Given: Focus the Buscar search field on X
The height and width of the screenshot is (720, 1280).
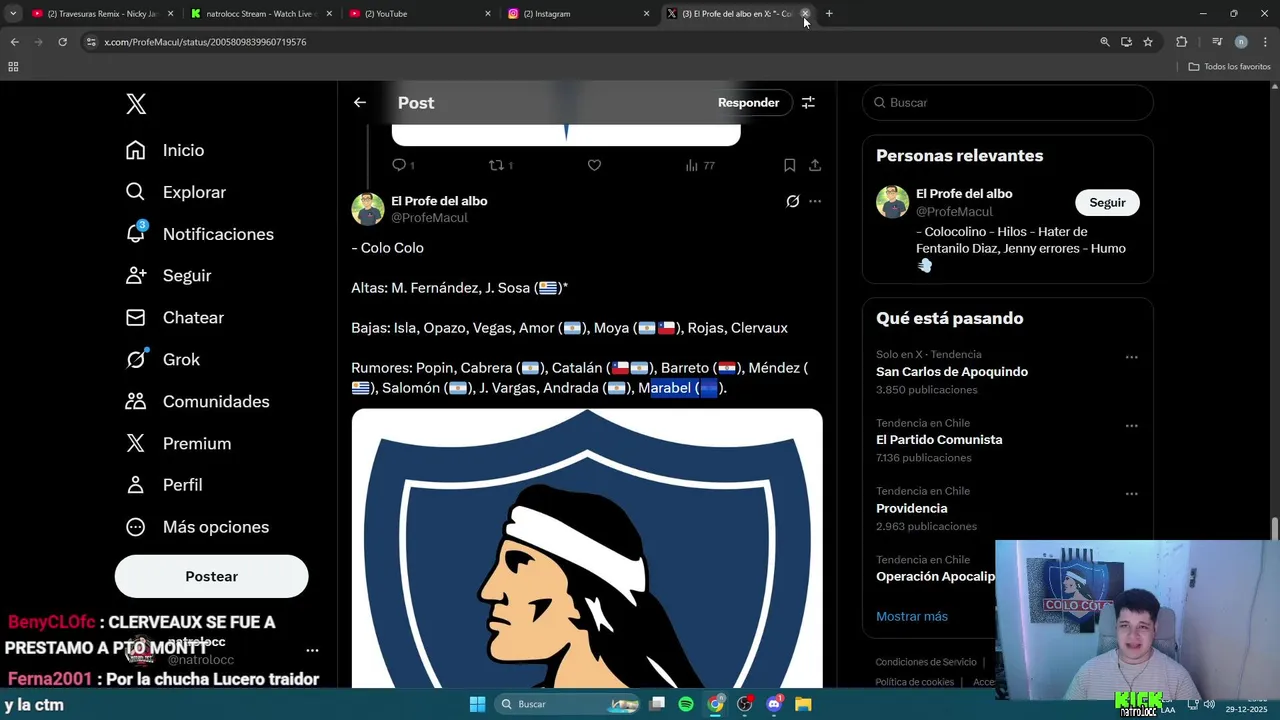Looking at the screenshot, I should click(x=1008, y=102).
